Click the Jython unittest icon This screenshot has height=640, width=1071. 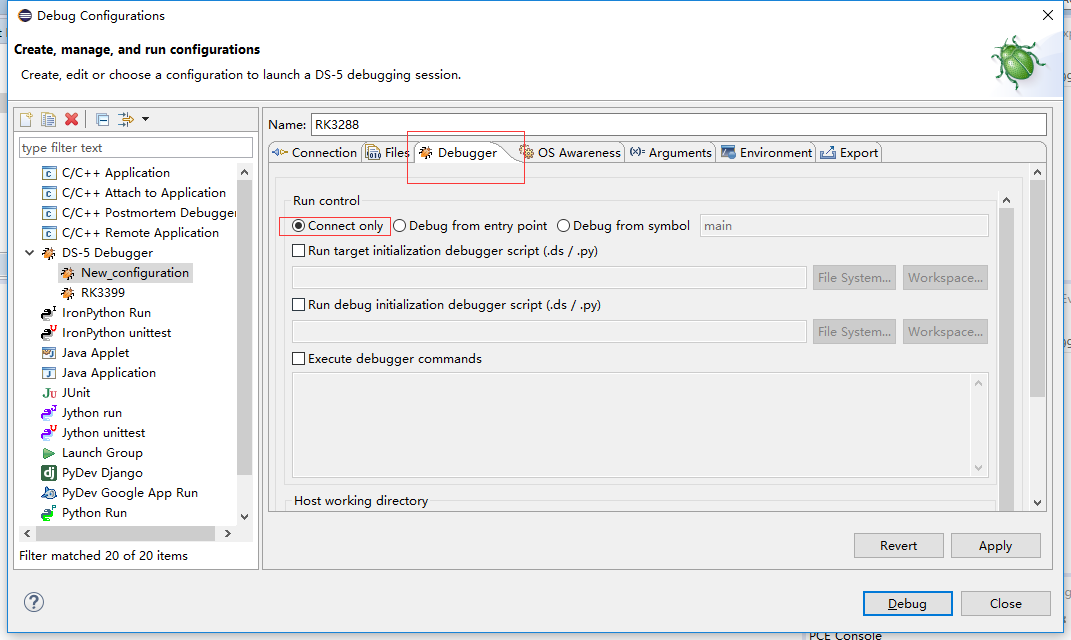(x=48, y=432)
